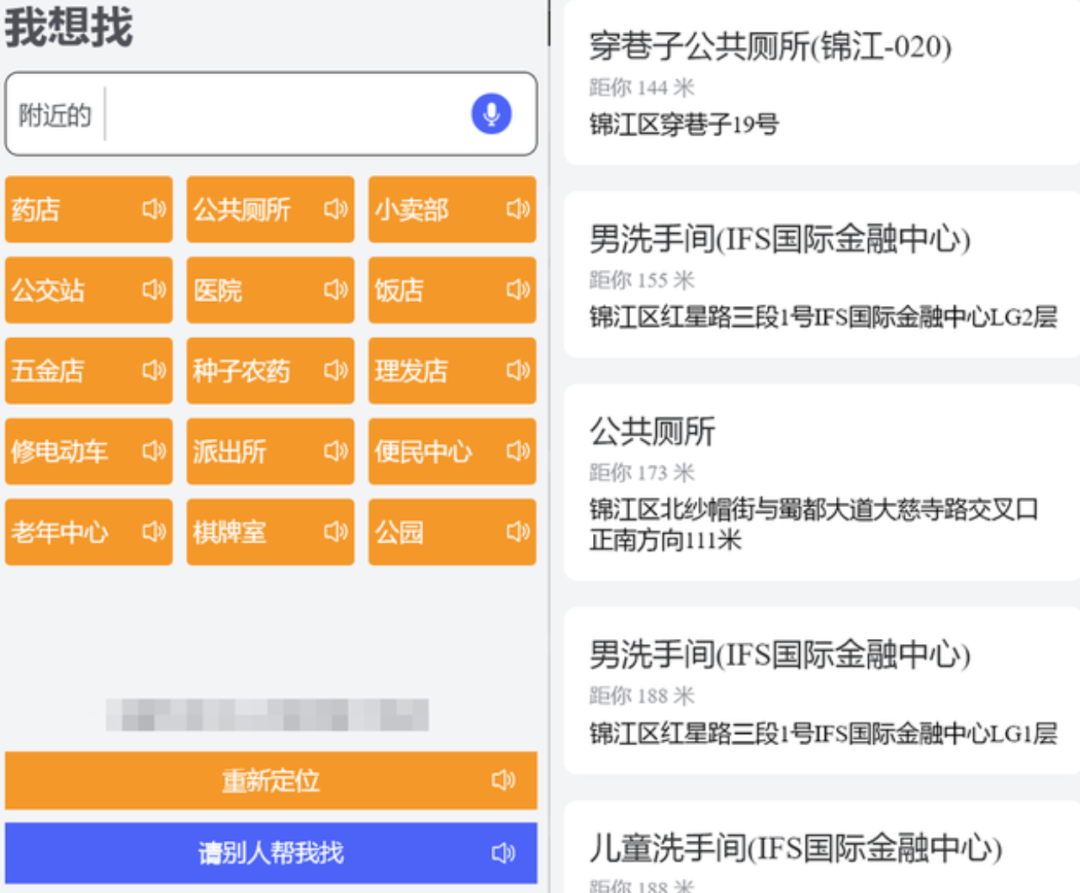
Task: Play audio for 医院 via speaker icon
Action: coord(336,290)
